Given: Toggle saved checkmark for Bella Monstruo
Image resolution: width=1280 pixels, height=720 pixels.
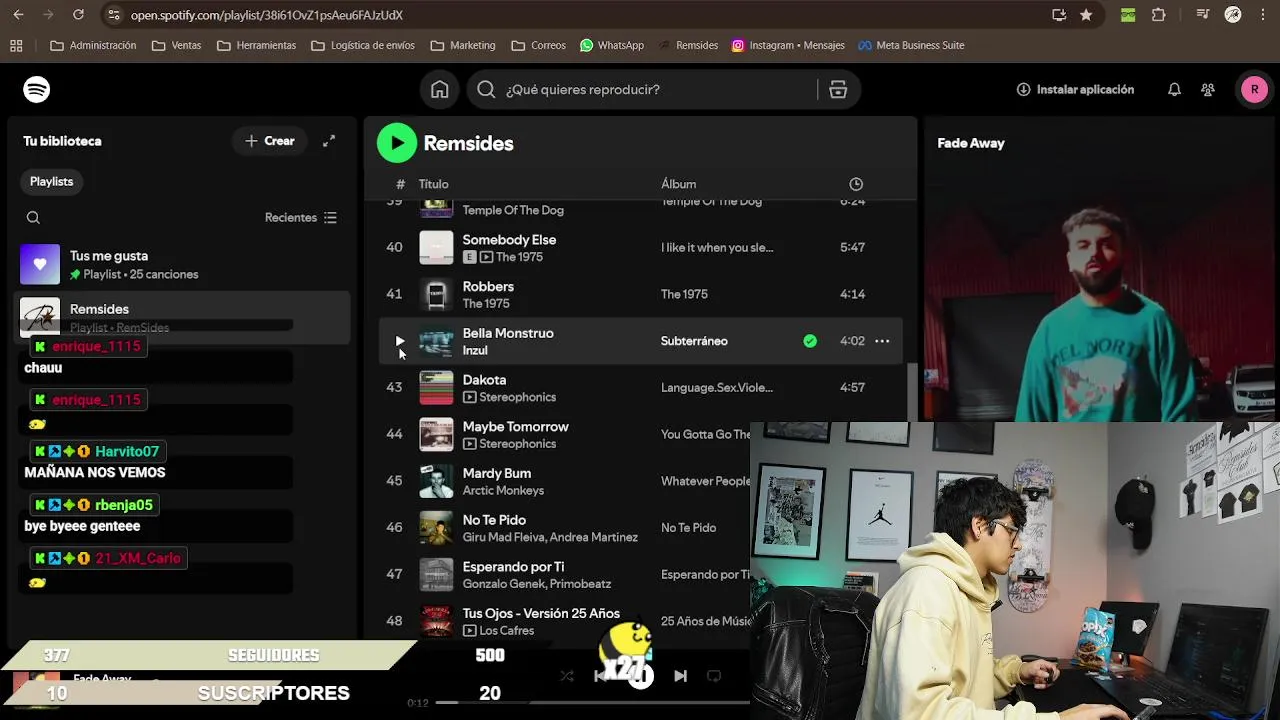Looking at the screenshot, I should click(x=810, y=341).
